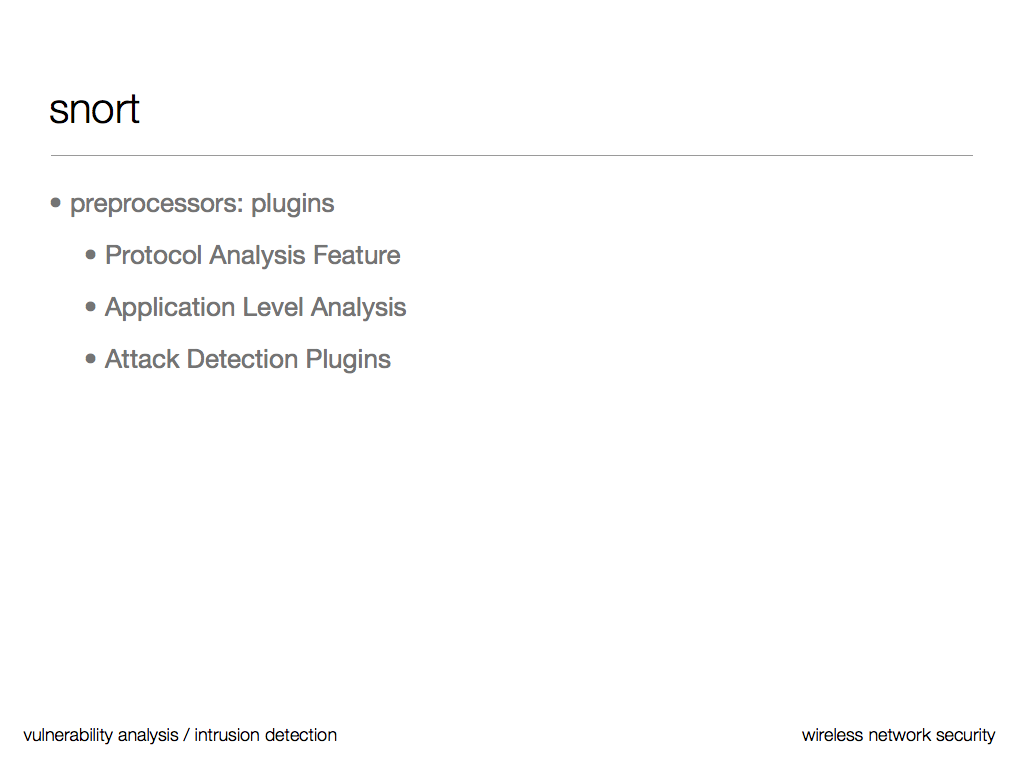Select the "Application Level Analysis" bullet text

255,308
